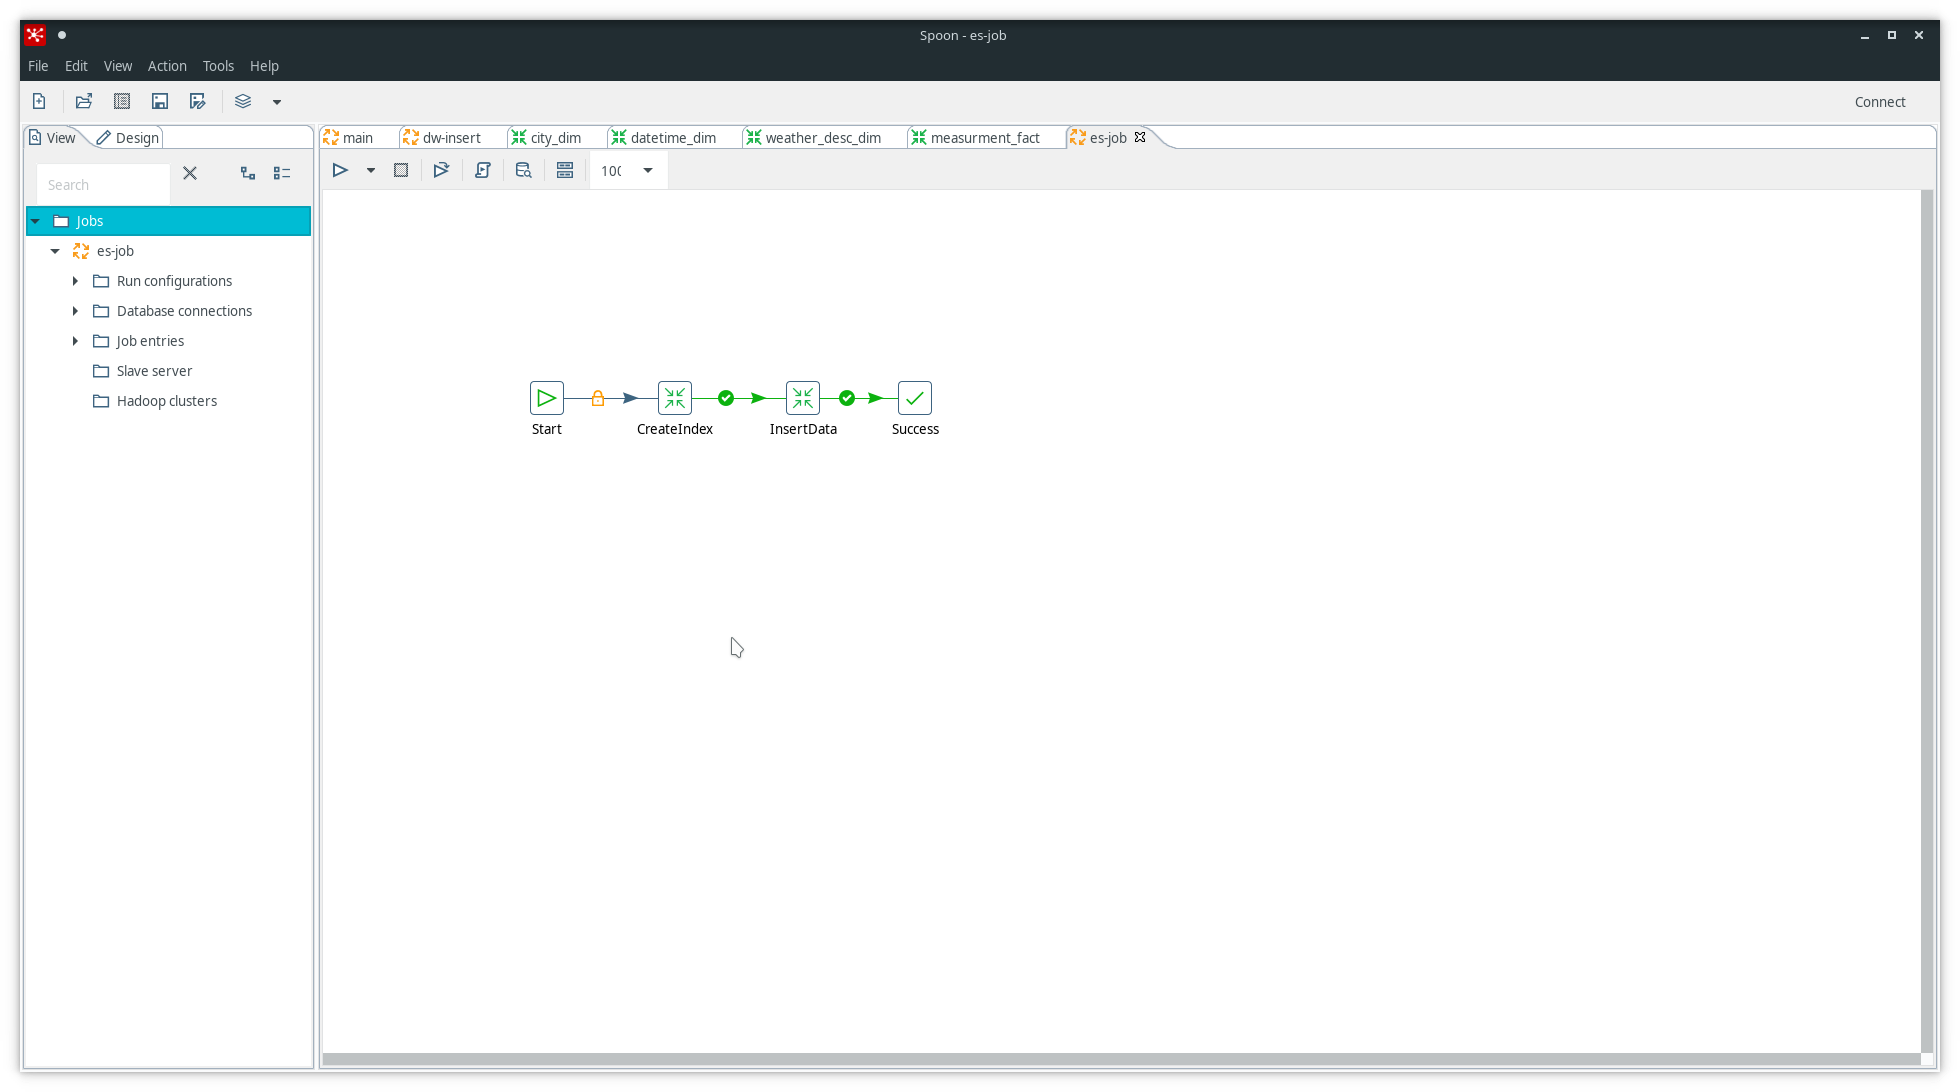1960x1092 pixels.
Task: Close the es-job tab
Action: (x=1140, y=137)
